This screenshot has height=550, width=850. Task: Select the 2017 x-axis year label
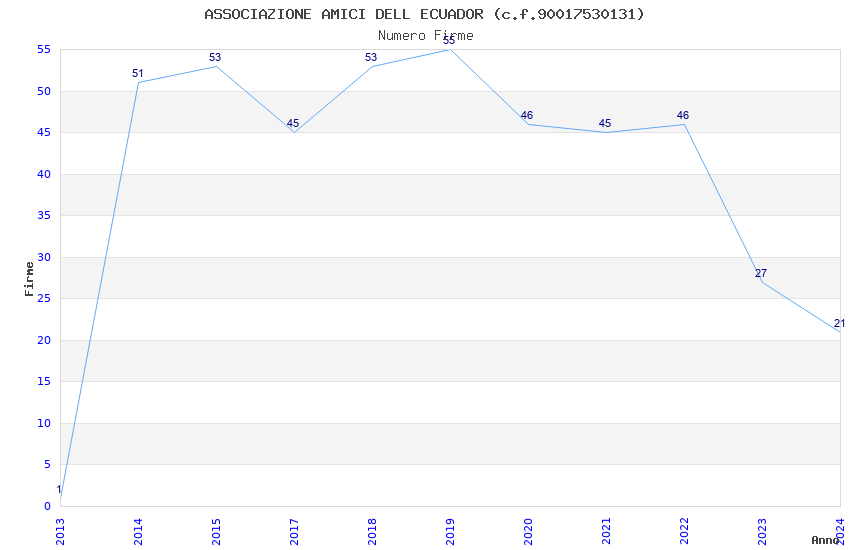(294, 532)
